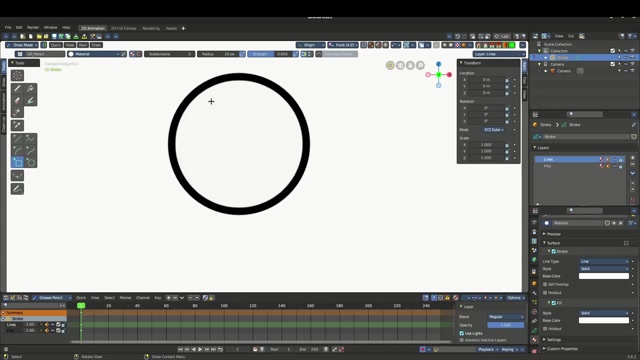Collapse the Layers panel
Screen dimensions: 640x360
[543, 148]
